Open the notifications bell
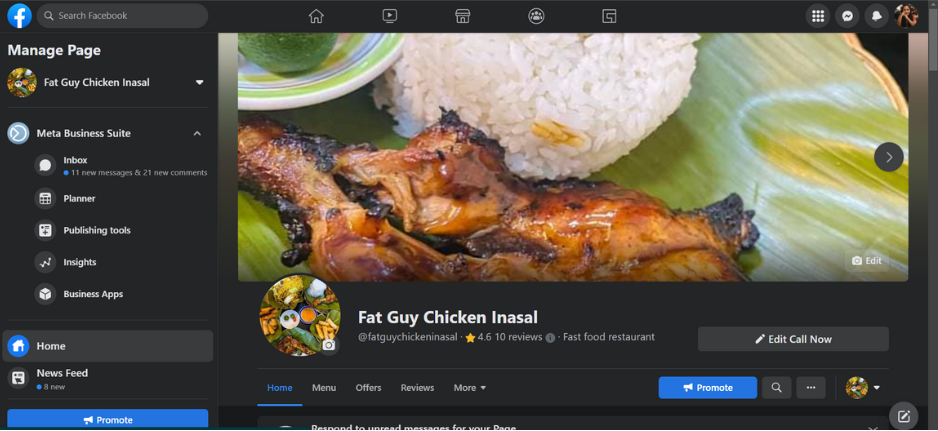The width and height of the screenshot is (938, 431). click(876, 16)
